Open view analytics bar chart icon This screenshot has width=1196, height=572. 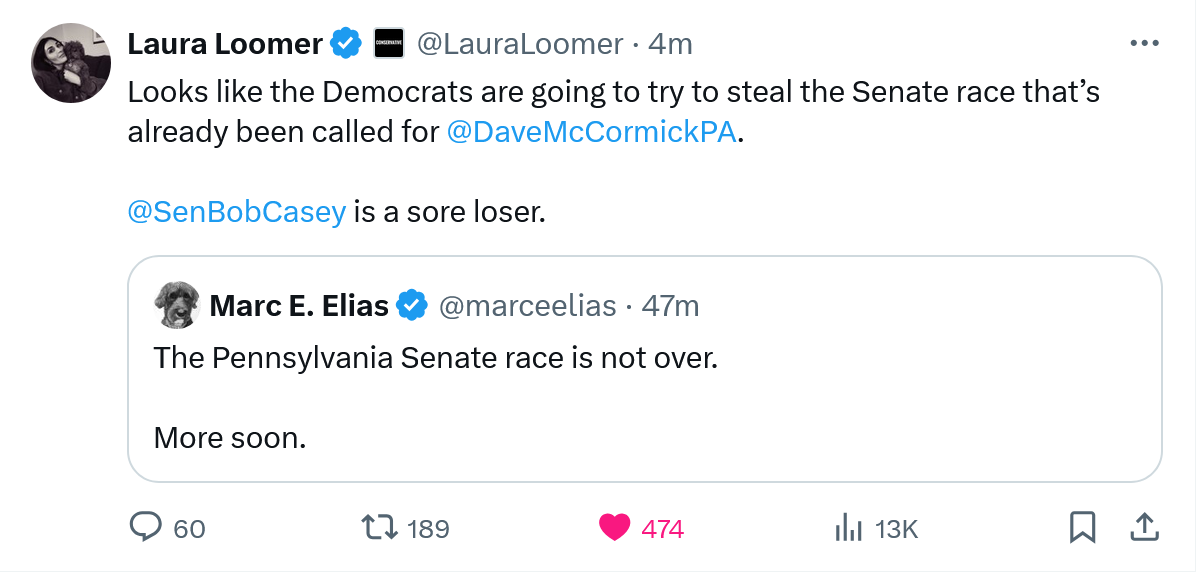[848, 527]
